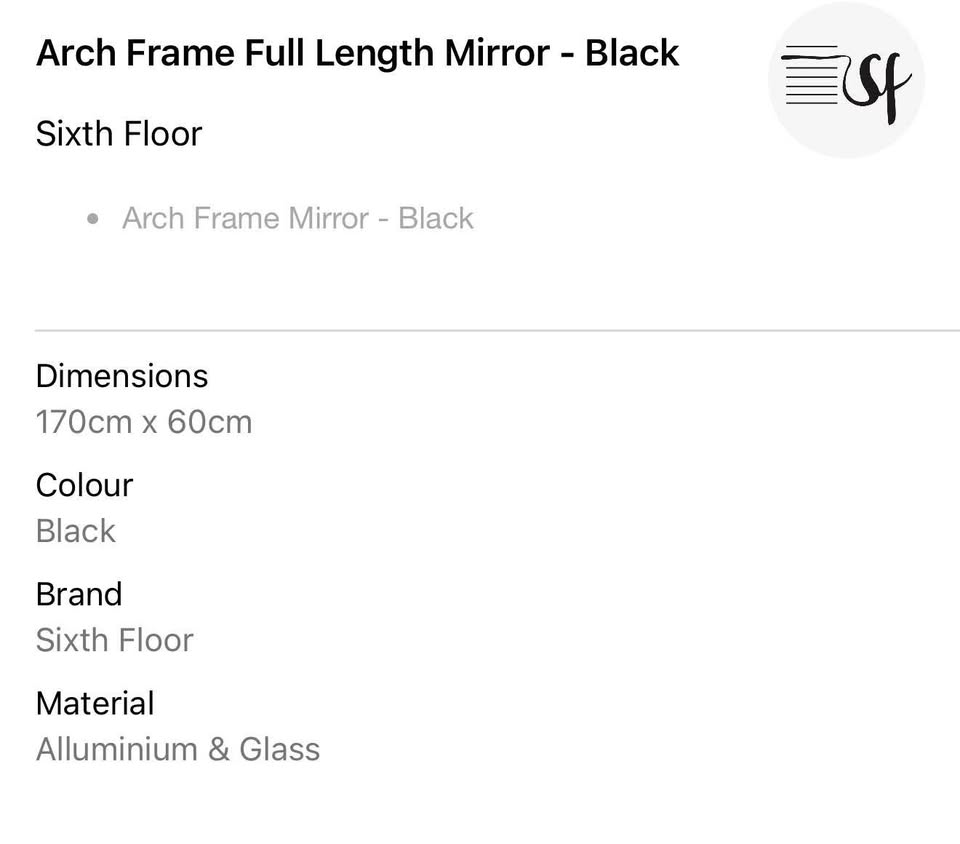The image size is (960, 844).
Task: Click the grey bullet point dot
Action: (94, 218)
